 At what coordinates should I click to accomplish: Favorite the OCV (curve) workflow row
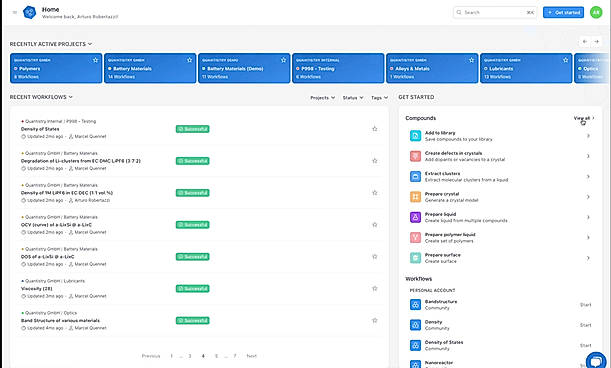[x=374, y=225]
